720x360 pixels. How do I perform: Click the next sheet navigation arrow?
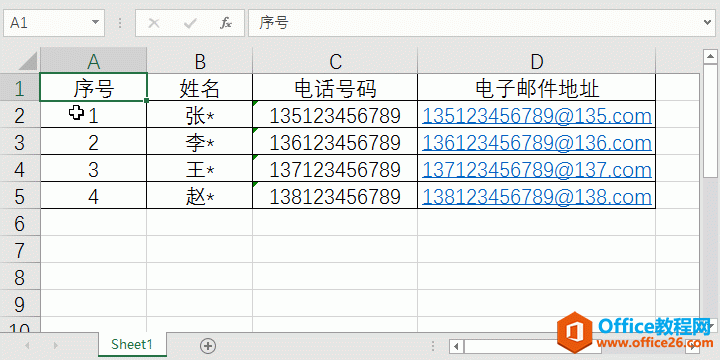tap(56, 345)
